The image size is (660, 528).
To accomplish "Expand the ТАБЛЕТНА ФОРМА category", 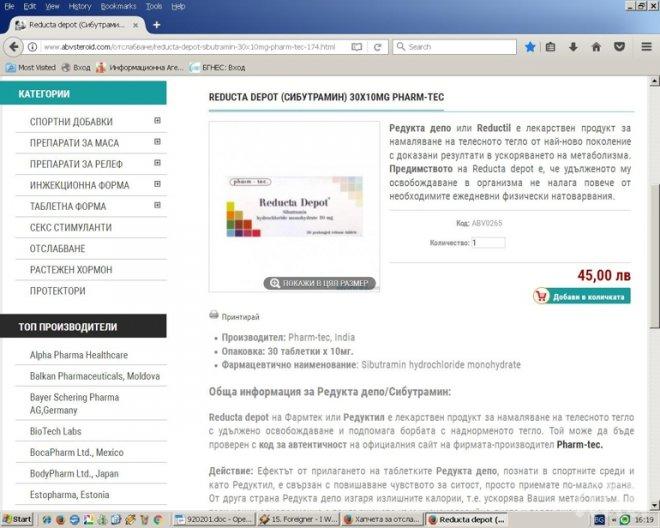I will [x=157, y=205].
